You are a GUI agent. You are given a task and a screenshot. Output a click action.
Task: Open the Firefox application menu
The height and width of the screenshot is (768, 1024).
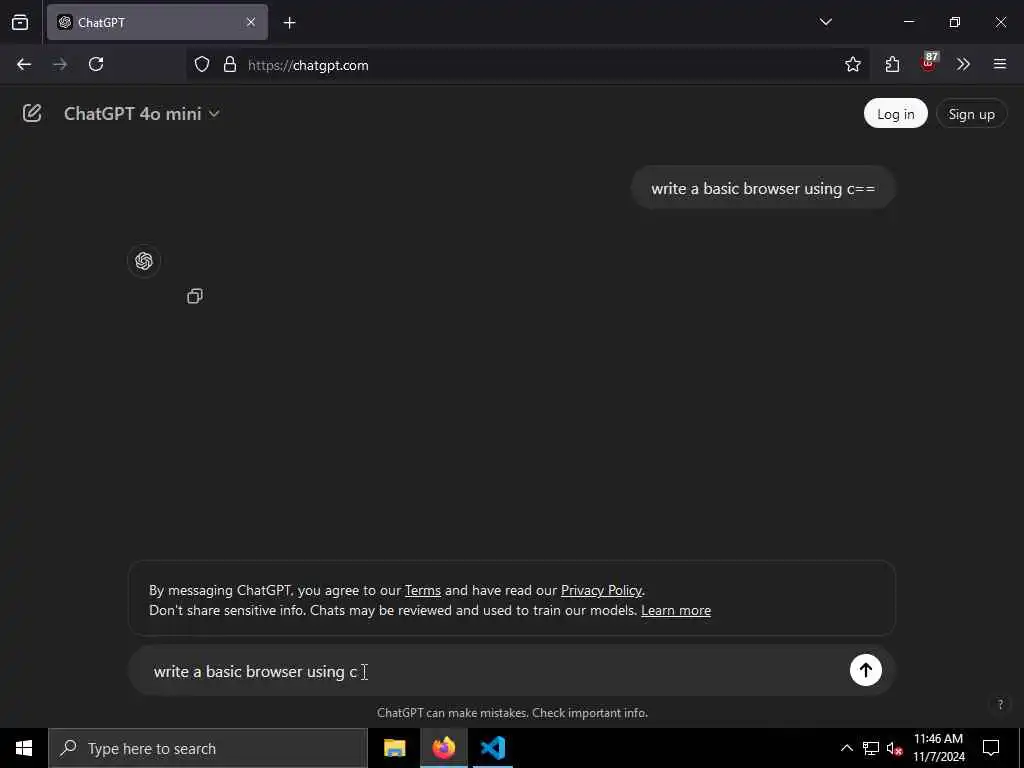[x=999, y=64]
